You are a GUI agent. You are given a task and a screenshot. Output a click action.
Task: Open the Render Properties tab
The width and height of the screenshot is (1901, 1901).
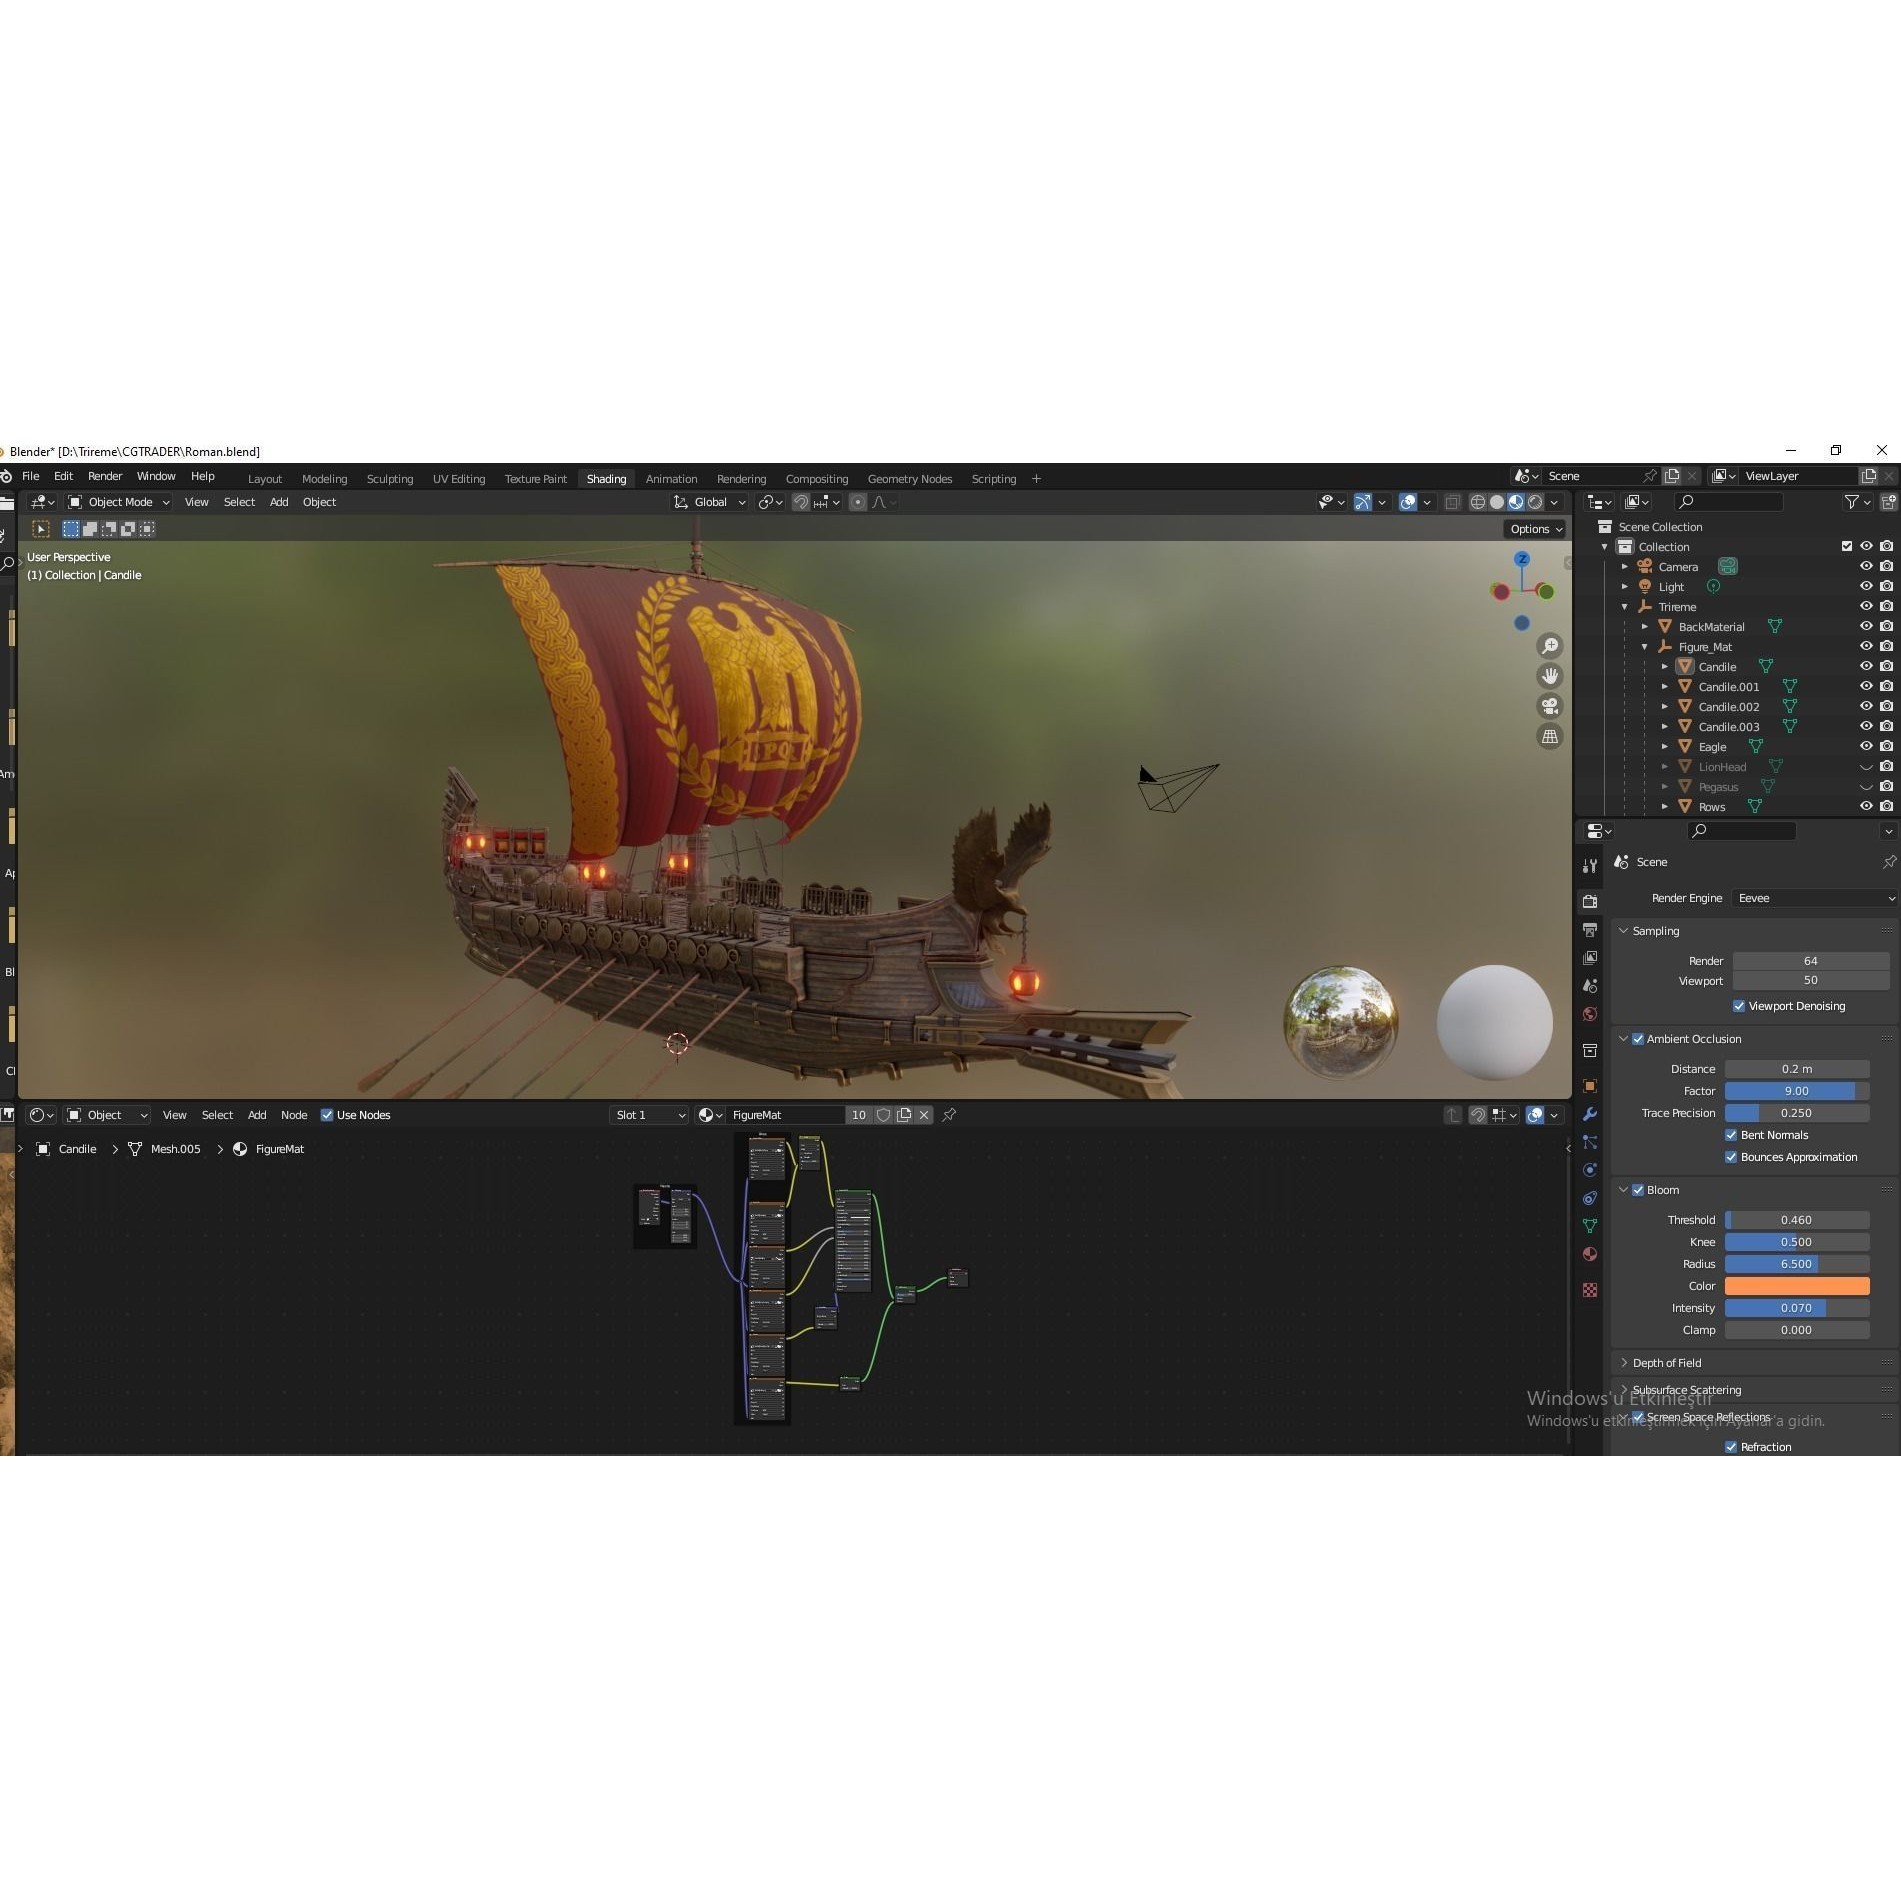click(x=1591, y=901)
